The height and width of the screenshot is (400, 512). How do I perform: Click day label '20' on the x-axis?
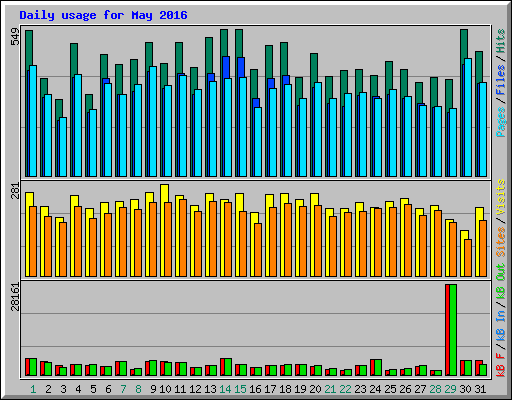315,389
